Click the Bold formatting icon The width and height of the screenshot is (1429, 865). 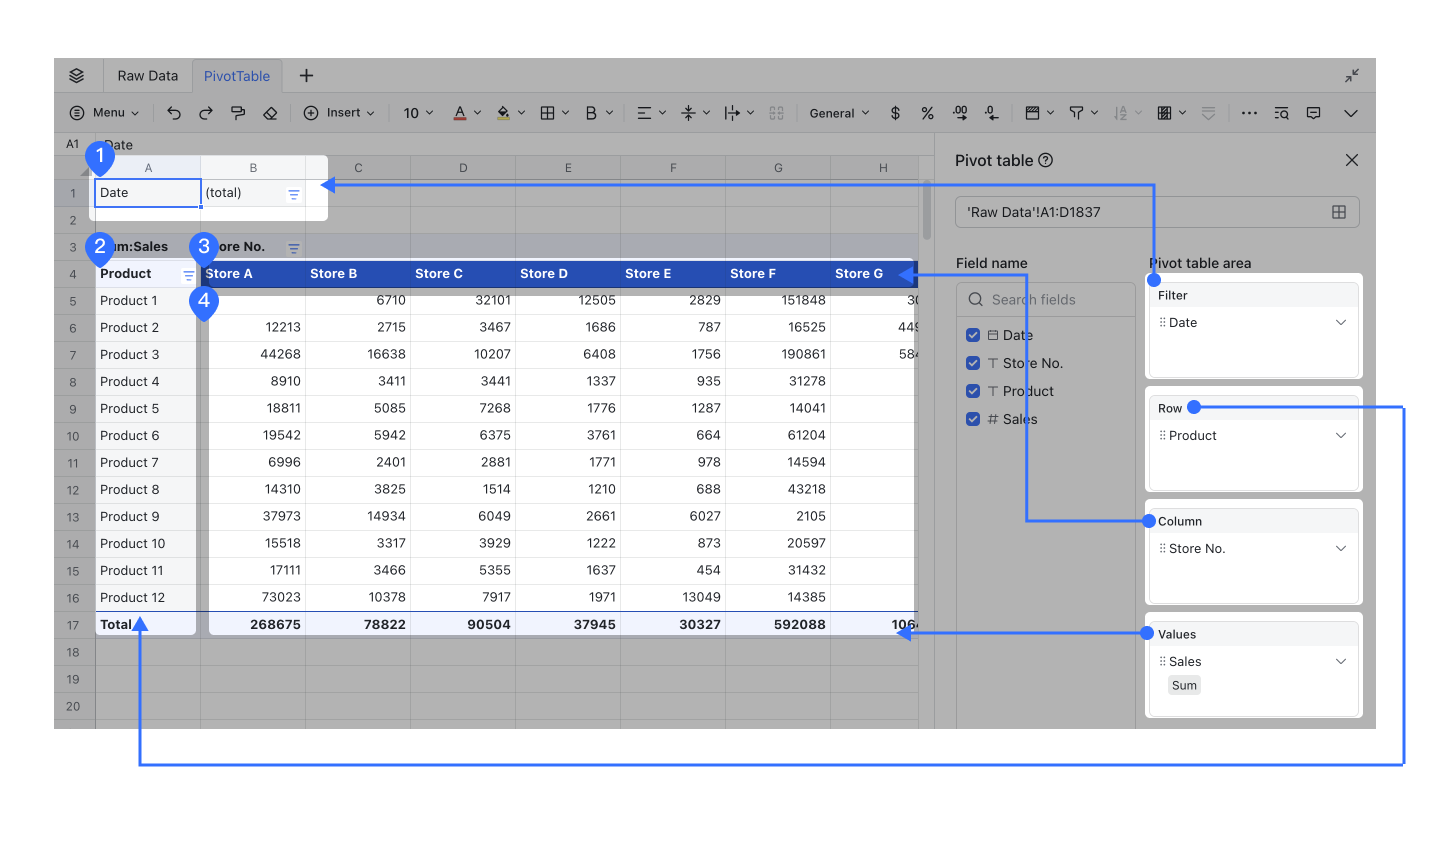pyautogui.click(x=590, y=112)
